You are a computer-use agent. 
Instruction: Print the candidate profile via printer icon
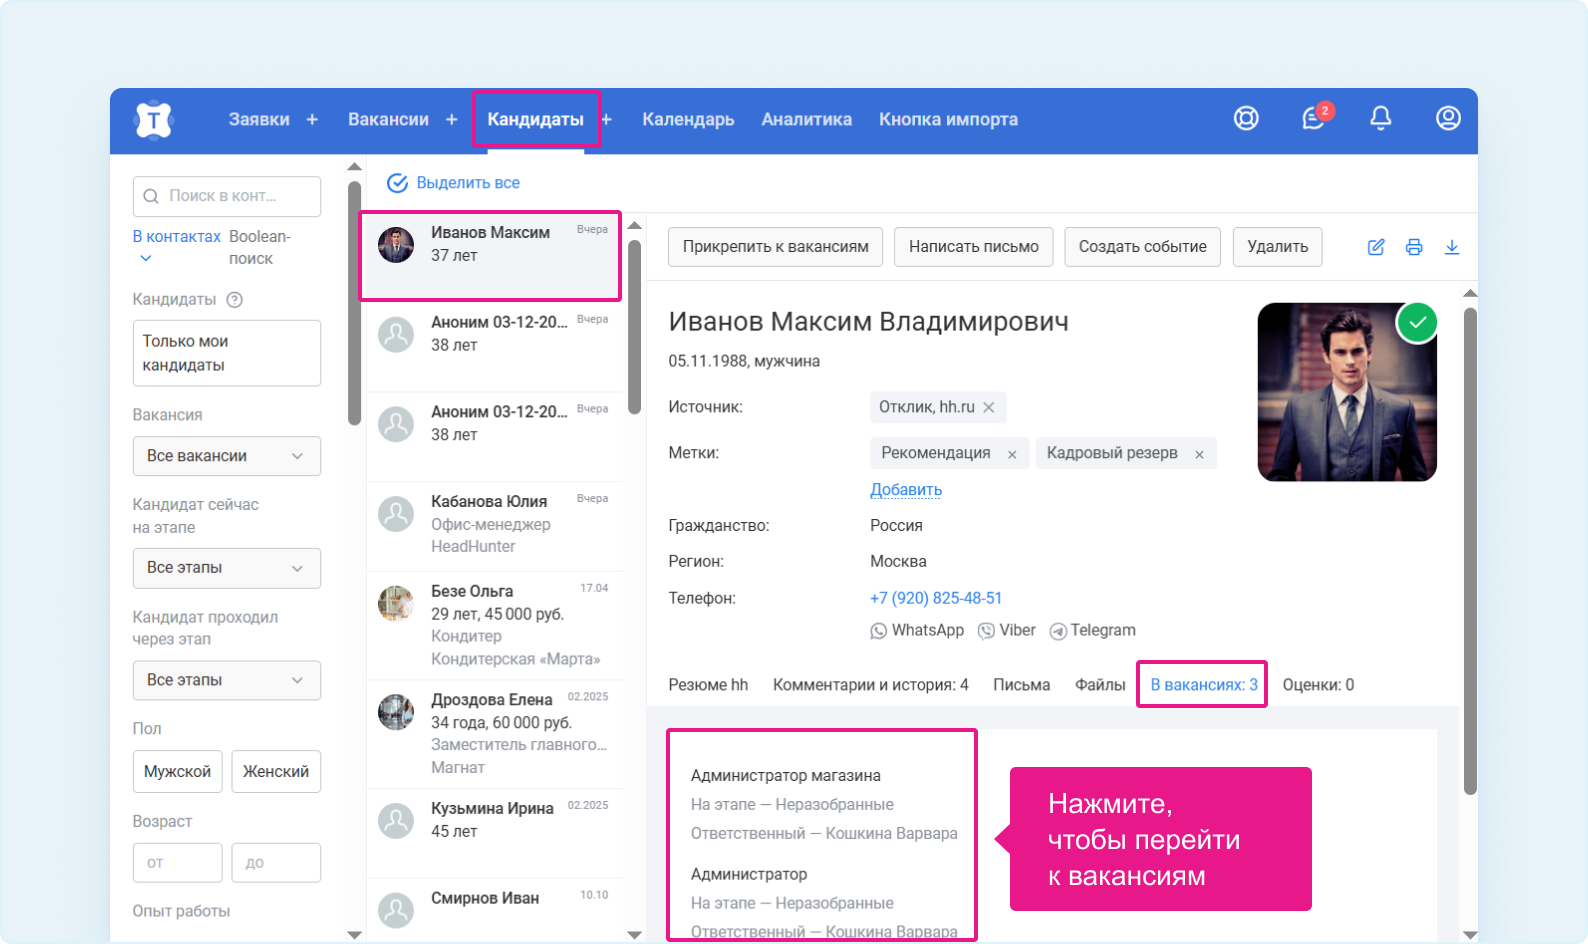click(1414, 247)
